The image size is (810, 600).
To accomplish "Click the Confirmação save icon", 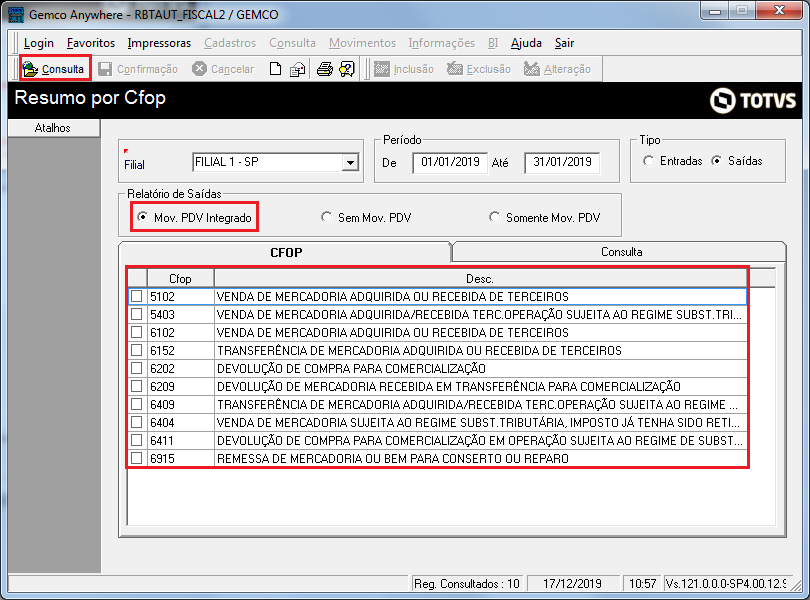I will (105, 69).
